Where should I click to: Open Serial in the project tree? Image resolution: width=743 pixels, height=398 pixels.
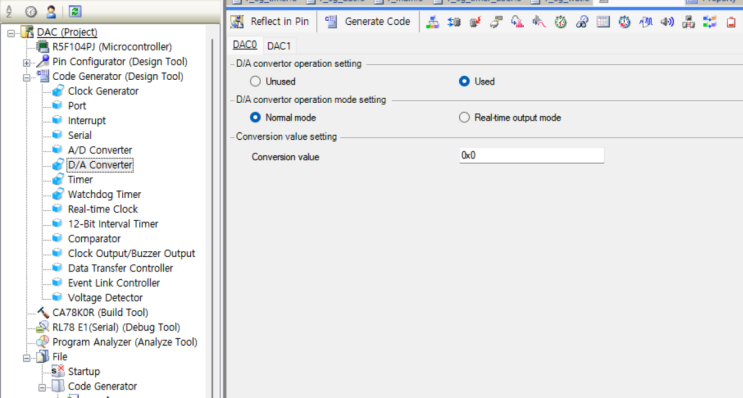pos(80,135)
